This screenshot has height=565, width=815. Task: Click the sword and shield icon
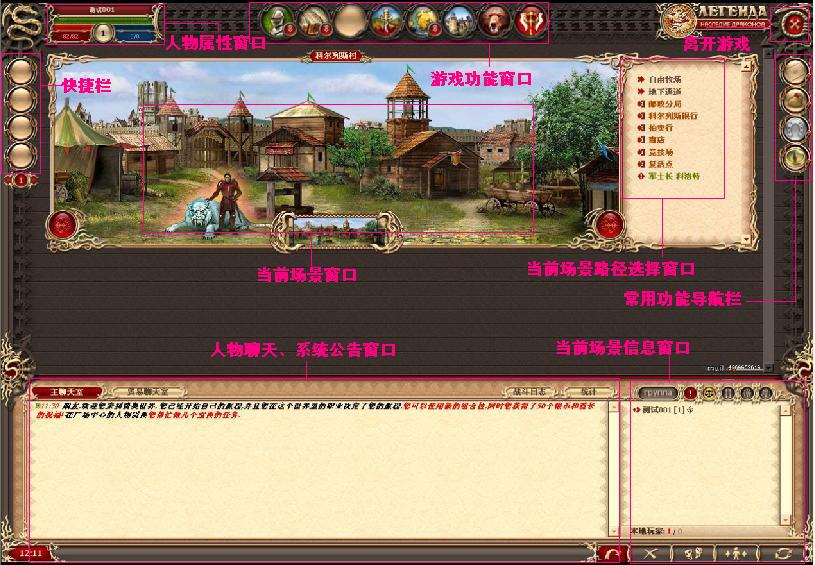pyautogui.click(x=385, y=21)
